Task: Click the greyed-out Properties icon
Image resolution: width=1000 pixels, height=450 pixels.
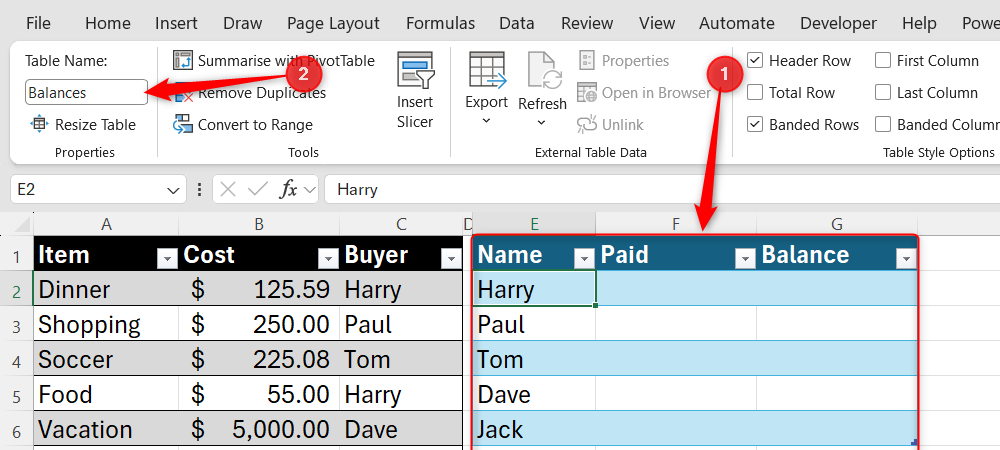Action: point(587,61)
